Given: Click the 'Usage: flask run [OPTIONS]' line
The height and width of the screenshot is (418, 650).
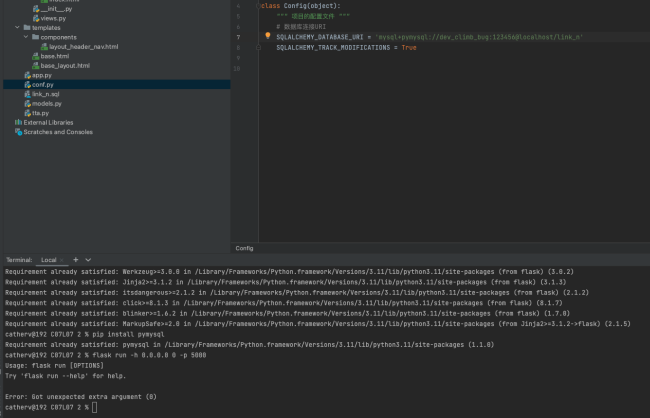Looking at the screenshot, I should point(54,365).
